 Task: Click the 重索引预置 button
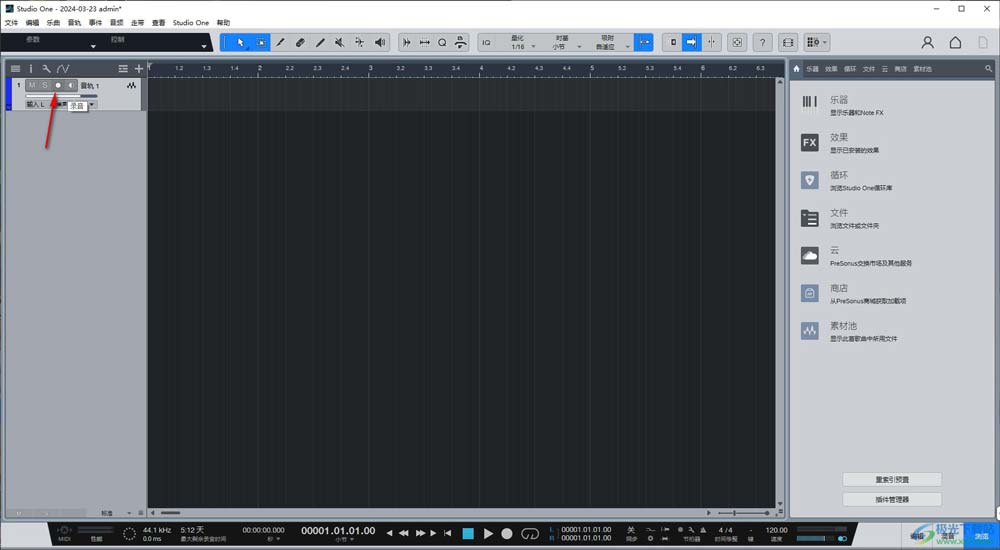pyautogui.click(x=892, y=479)
